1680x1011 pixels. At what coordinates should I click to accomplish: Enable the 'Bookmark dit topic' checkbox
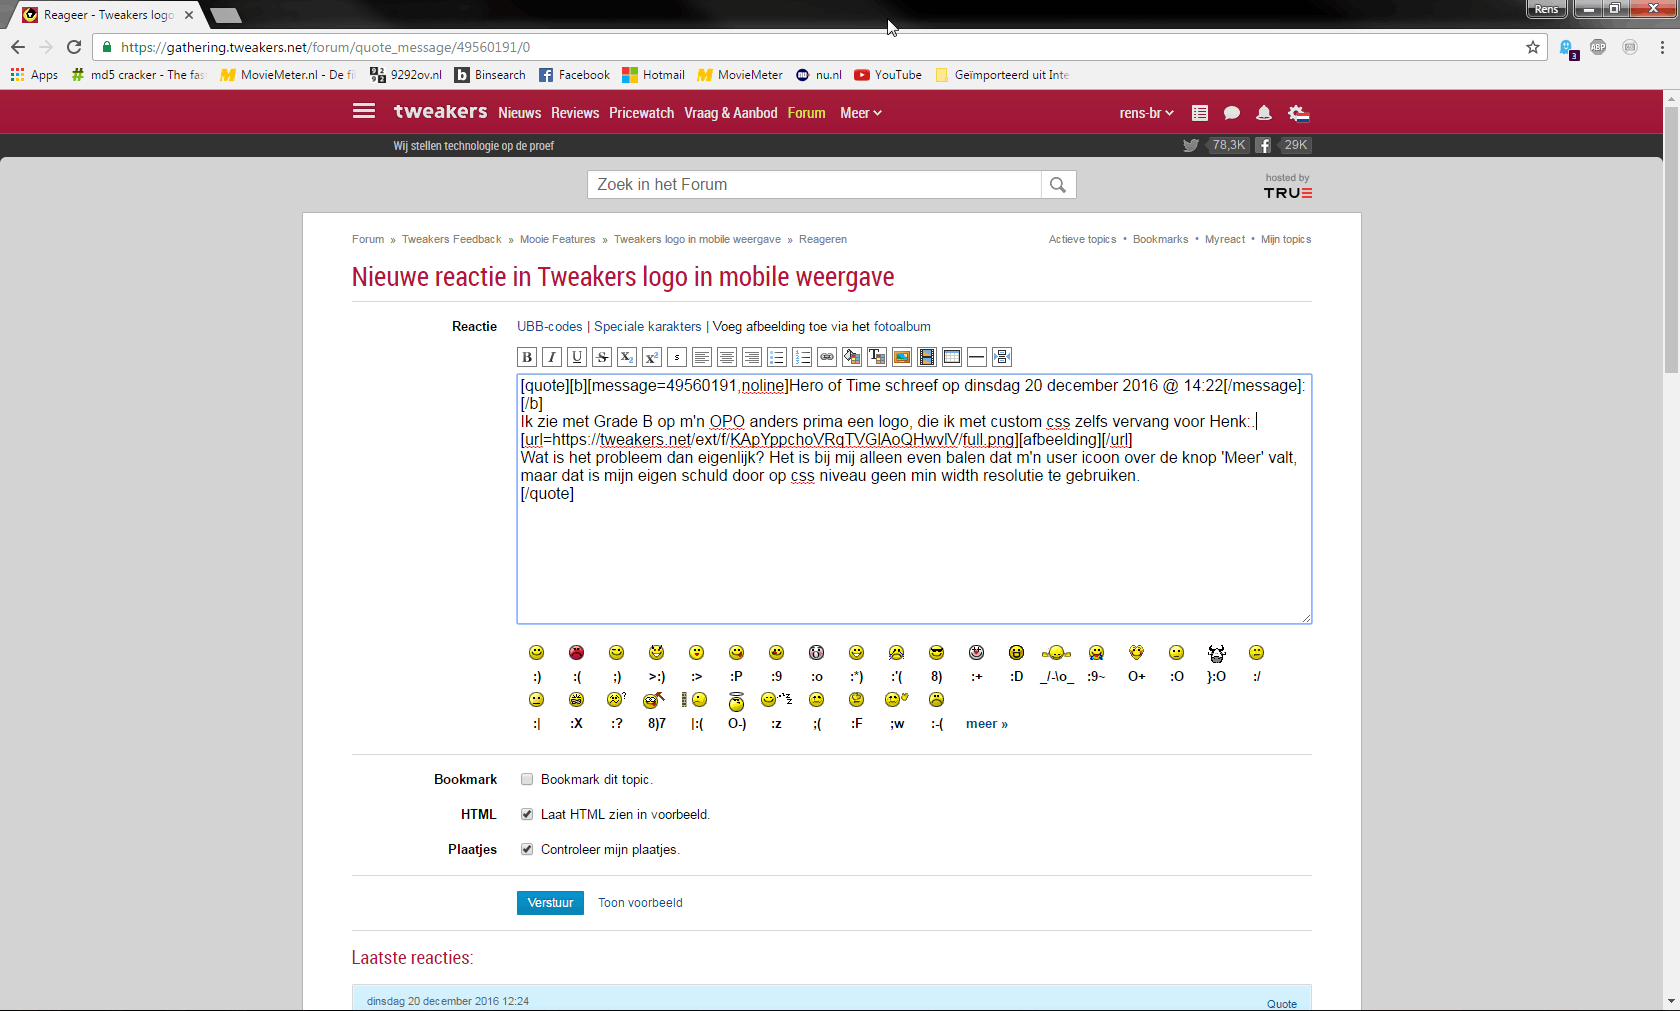click(x=527, y=780)
